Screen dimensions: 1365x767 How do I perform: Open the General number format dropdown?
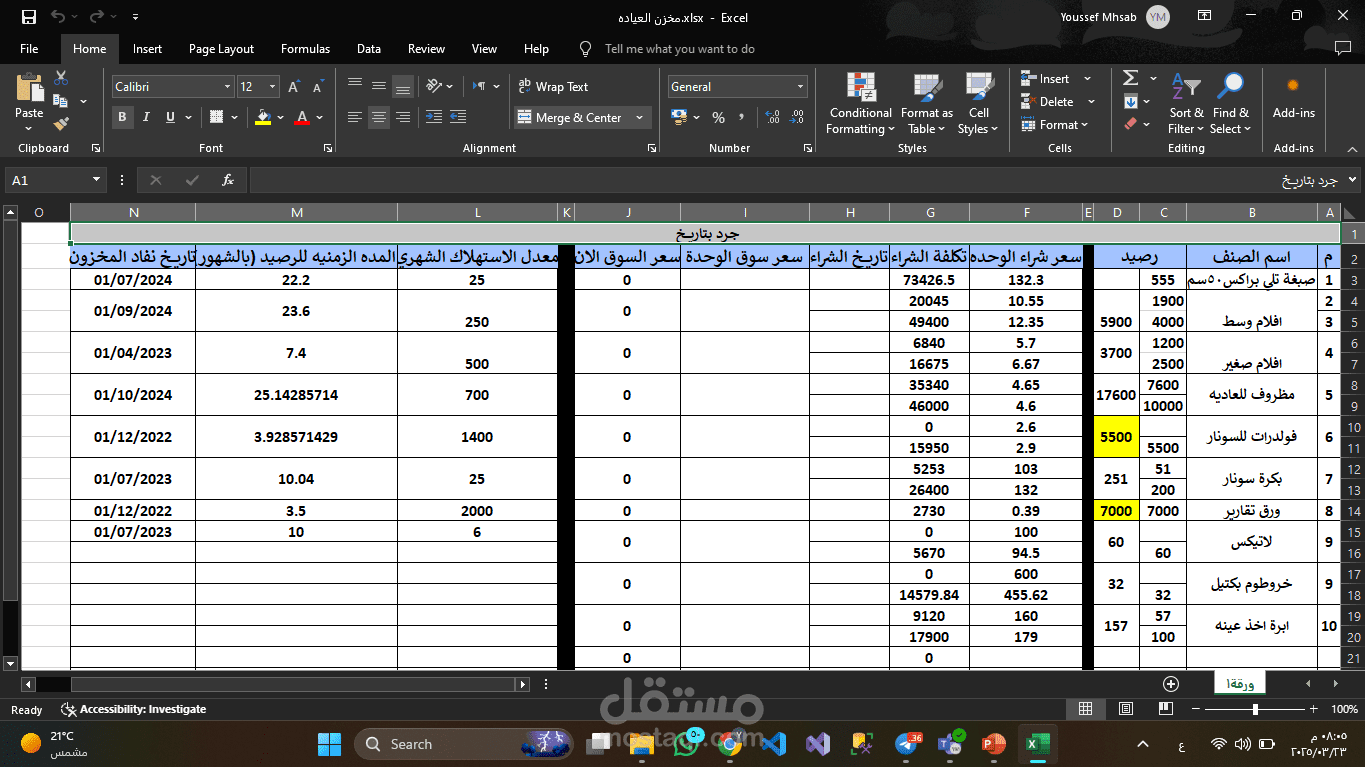pyautogui.click(x=800, y=87)
